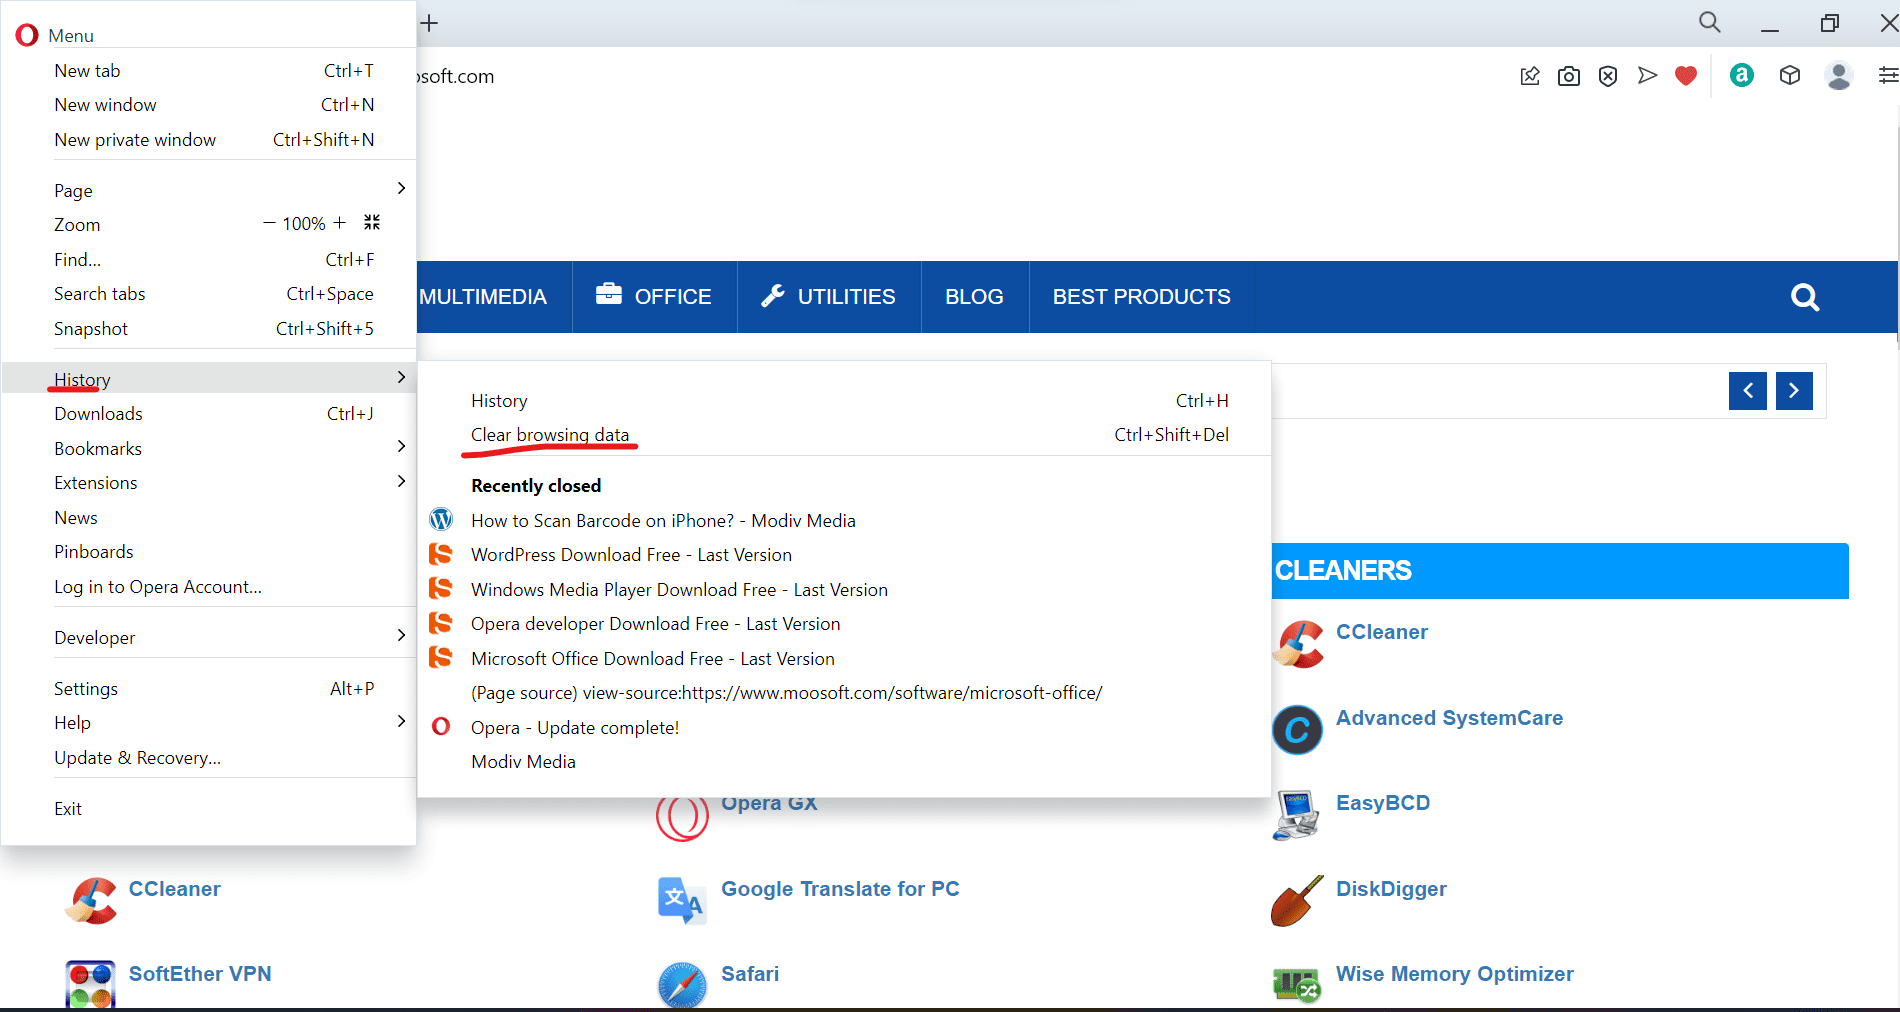Screen dimensions: 1900x1012
Task: Open News menu entry
Action: click(x=209, y=518)
